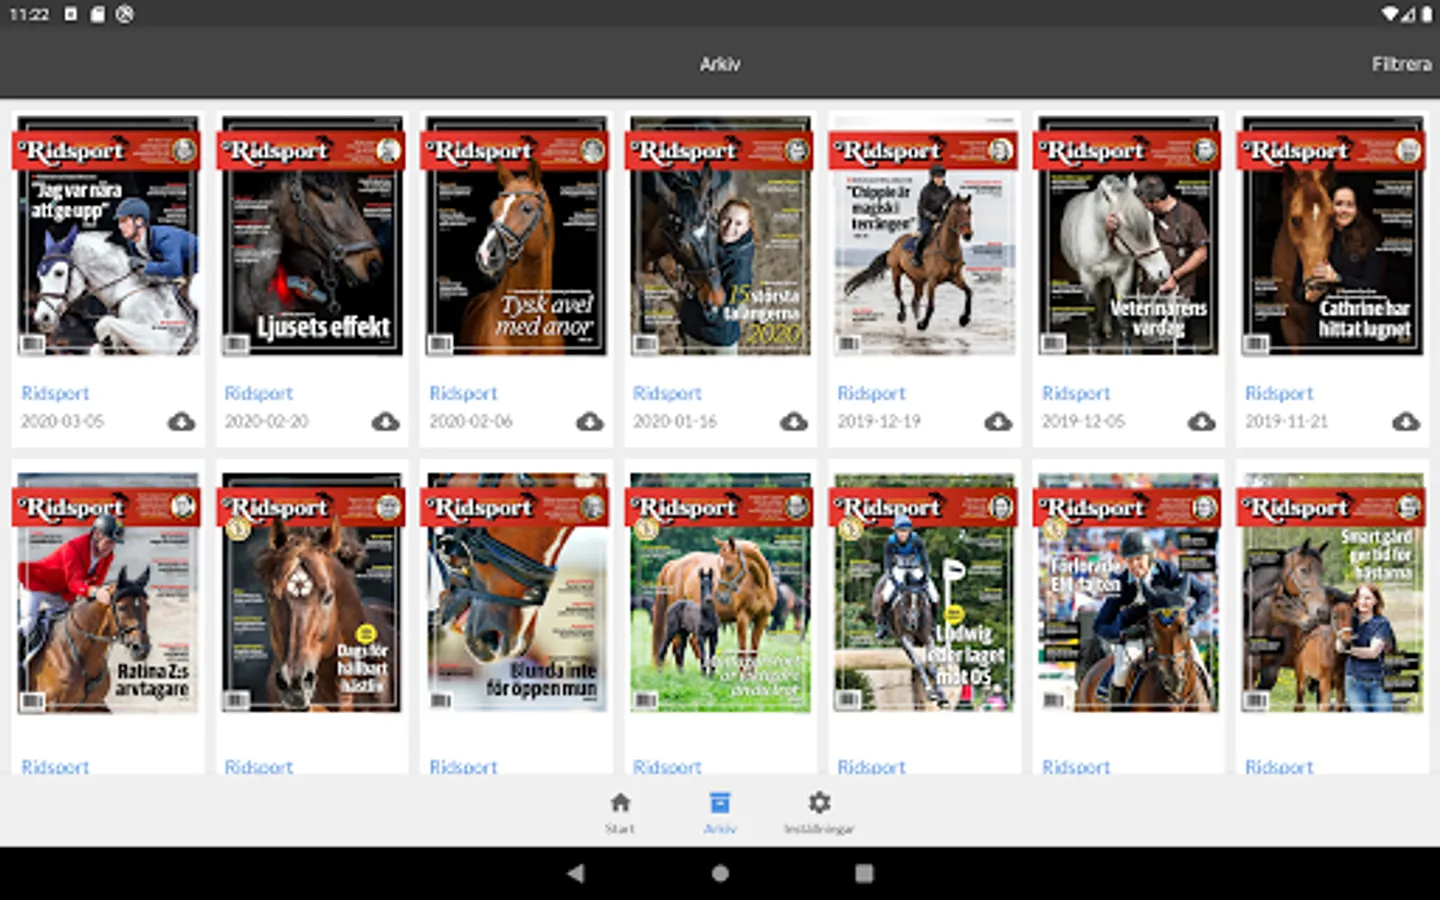Open the 'Veterinärens vardag' cover
The image size is (1440, 900).
(1128, 236)
